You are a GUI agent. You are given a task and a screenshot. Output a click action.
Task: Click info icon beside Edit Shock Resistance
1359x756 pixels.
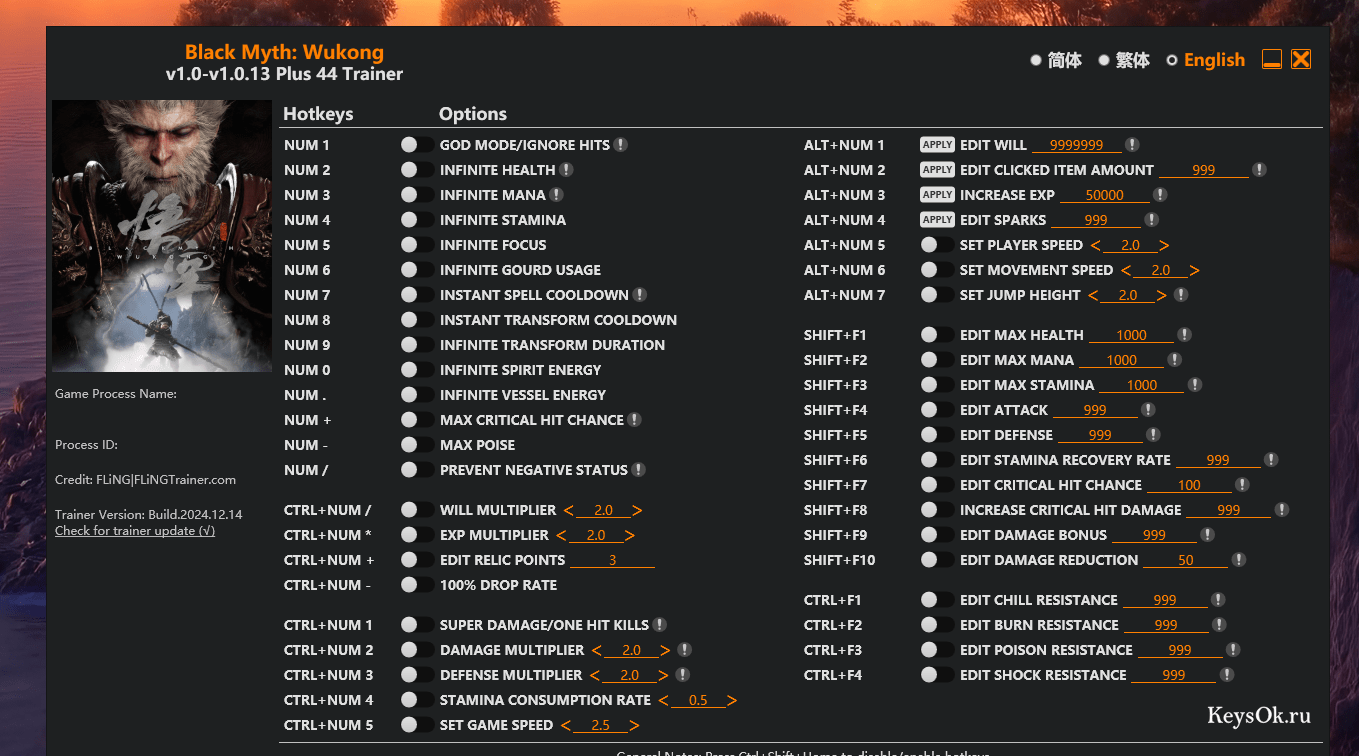[1226, 675]
